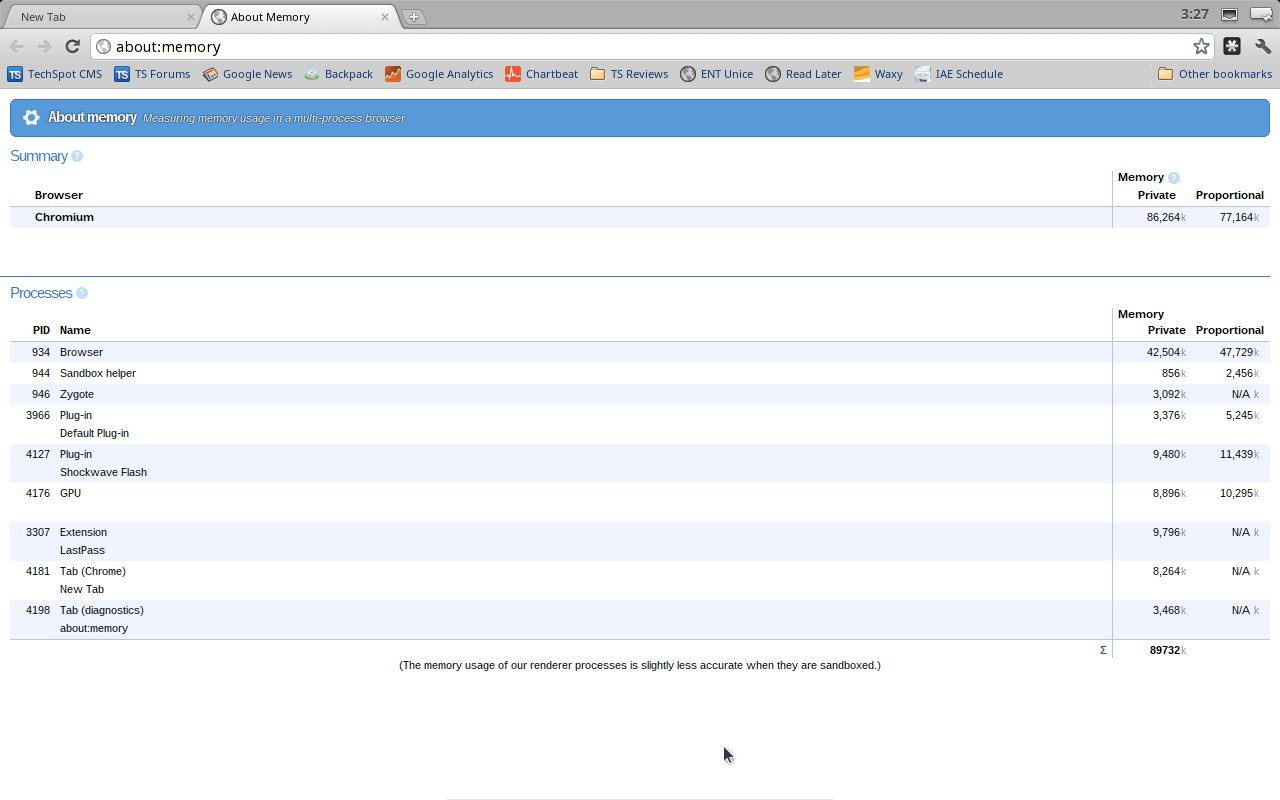Open Waxy bookmark
This screenshot has width=1280, height=800.
(878, 74)
